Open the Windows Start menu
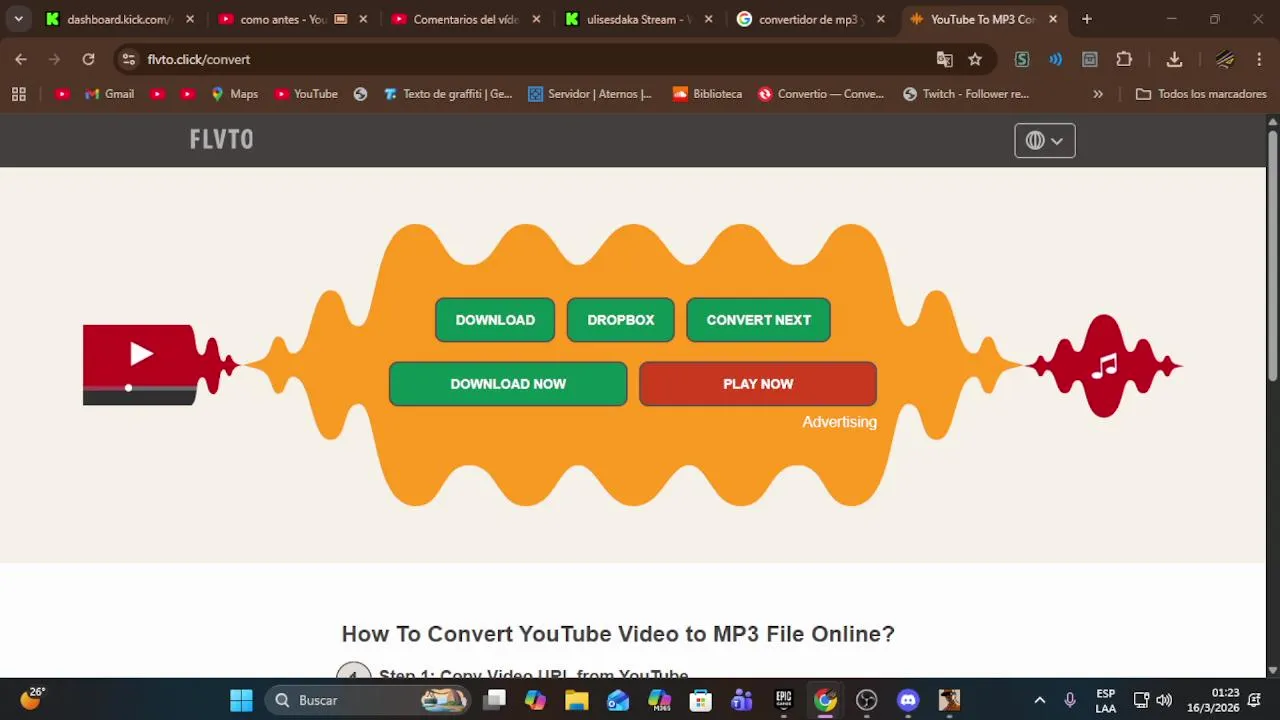This screenshot has width=1280, height=720. click(241, 700)
